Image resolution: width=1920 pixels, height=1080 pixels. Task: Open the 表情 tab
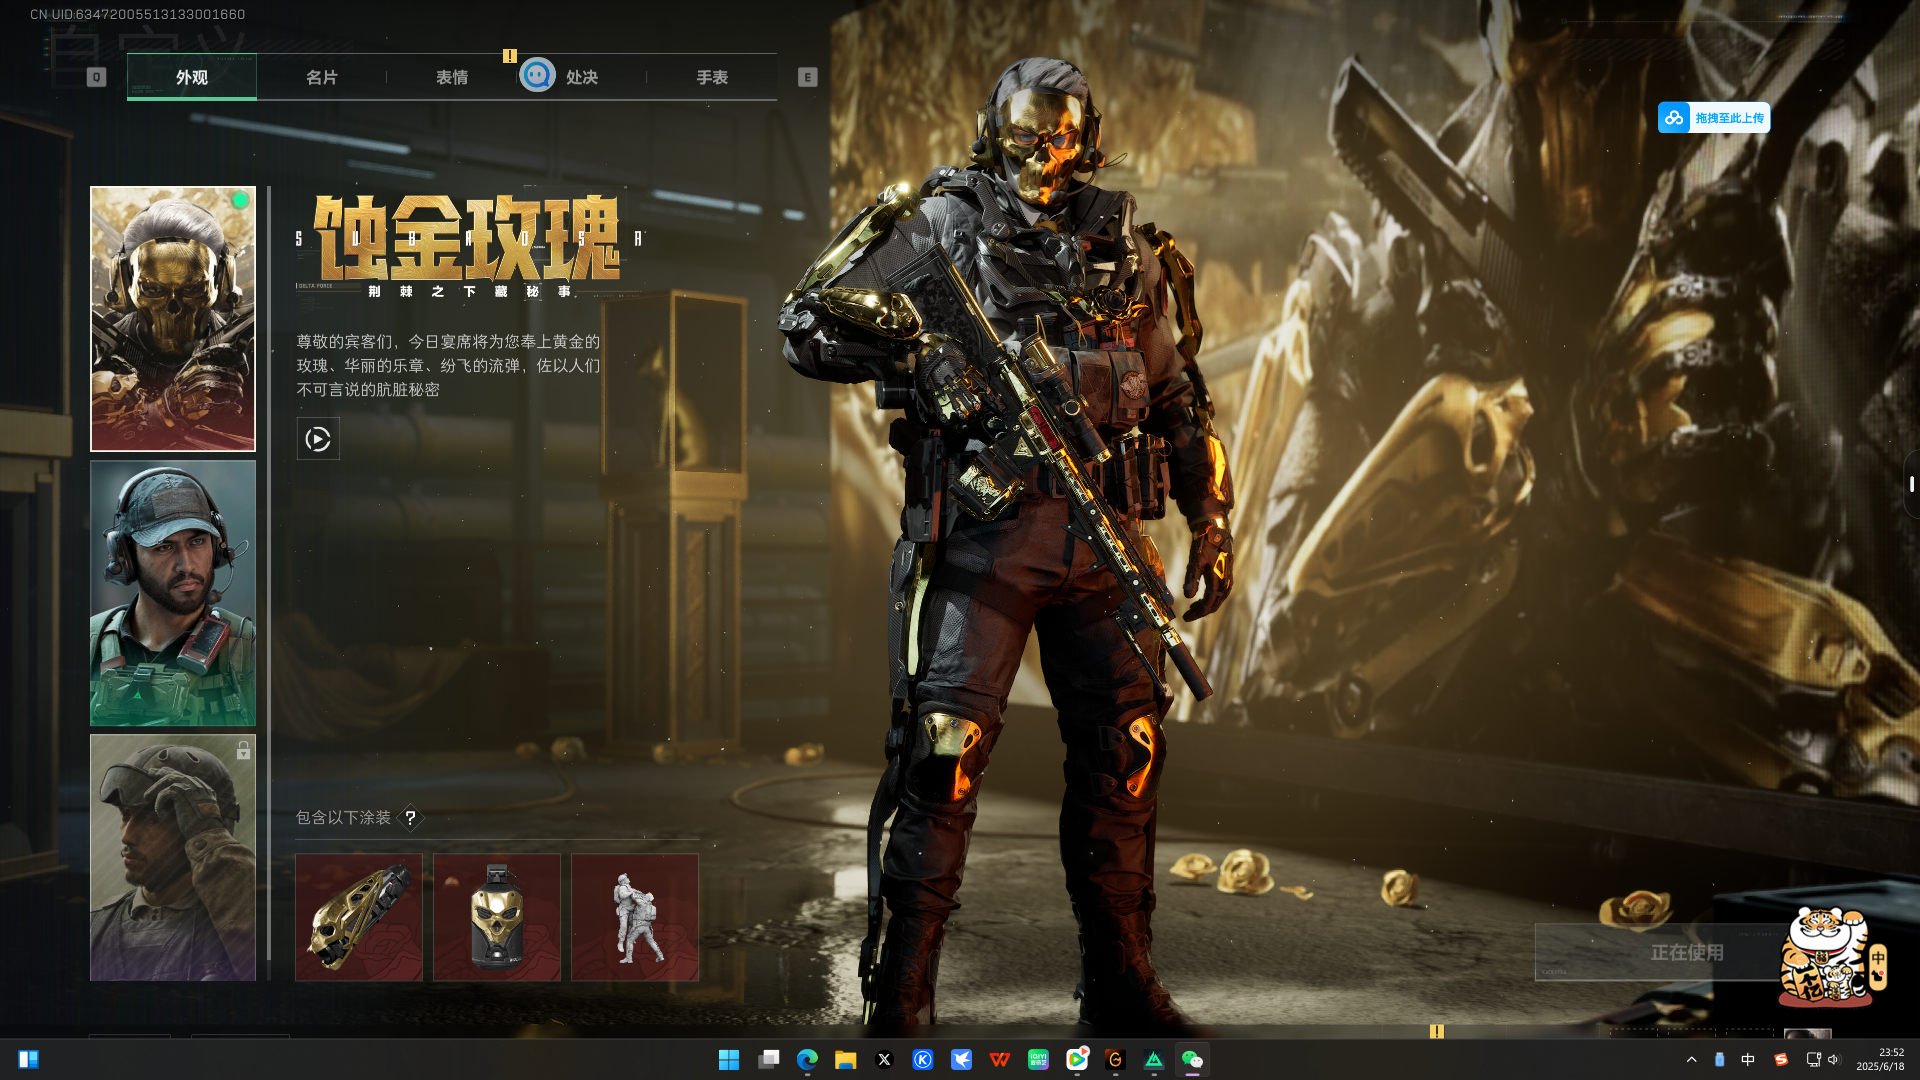[452, 77]
